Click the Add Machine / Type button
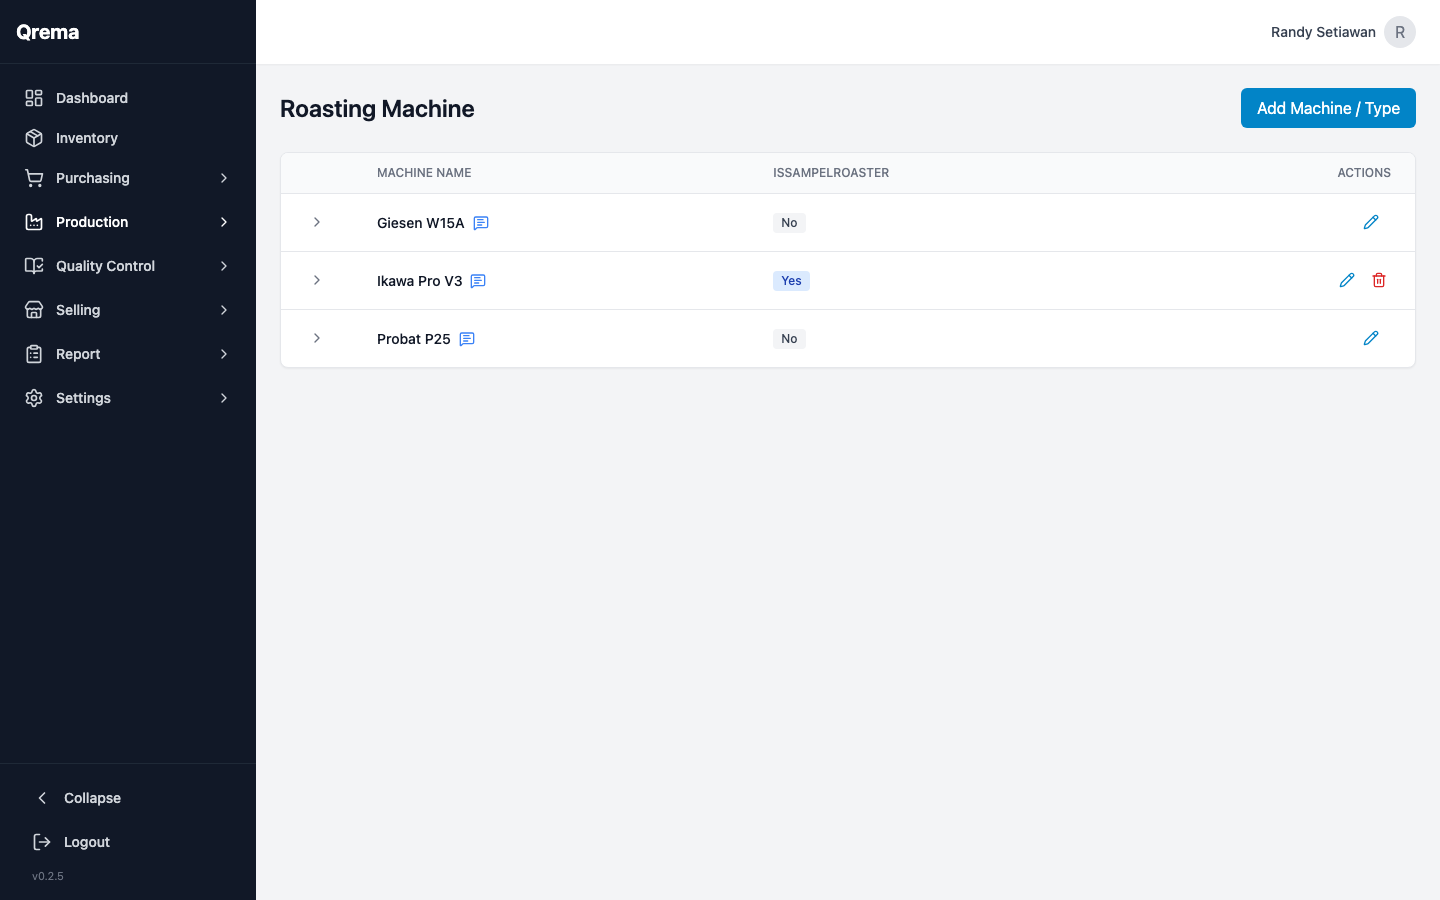 (x=1328, y=108)
